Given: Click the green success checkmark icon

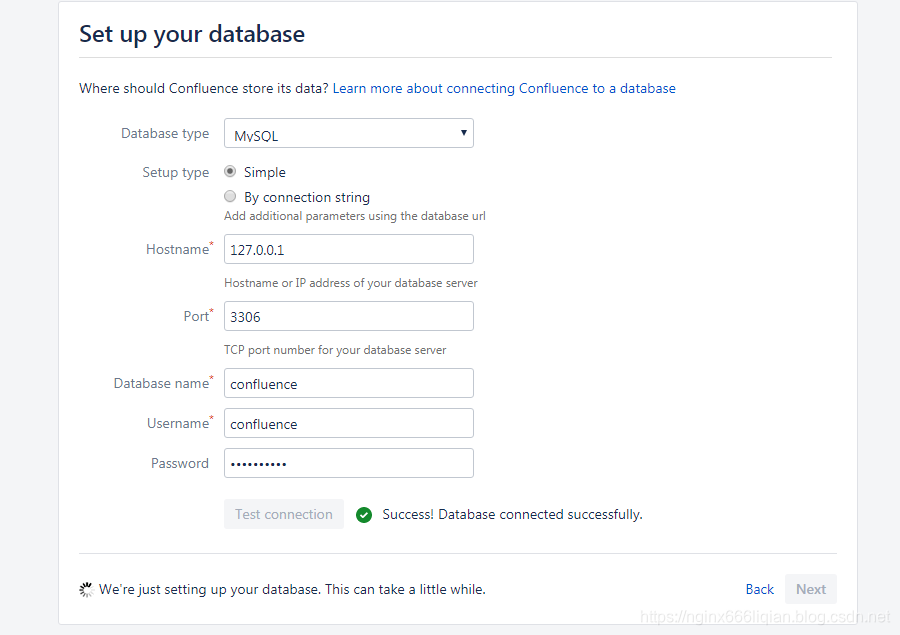Looking at the screenshot, I should pyautogui.click(x=364, y=515).
